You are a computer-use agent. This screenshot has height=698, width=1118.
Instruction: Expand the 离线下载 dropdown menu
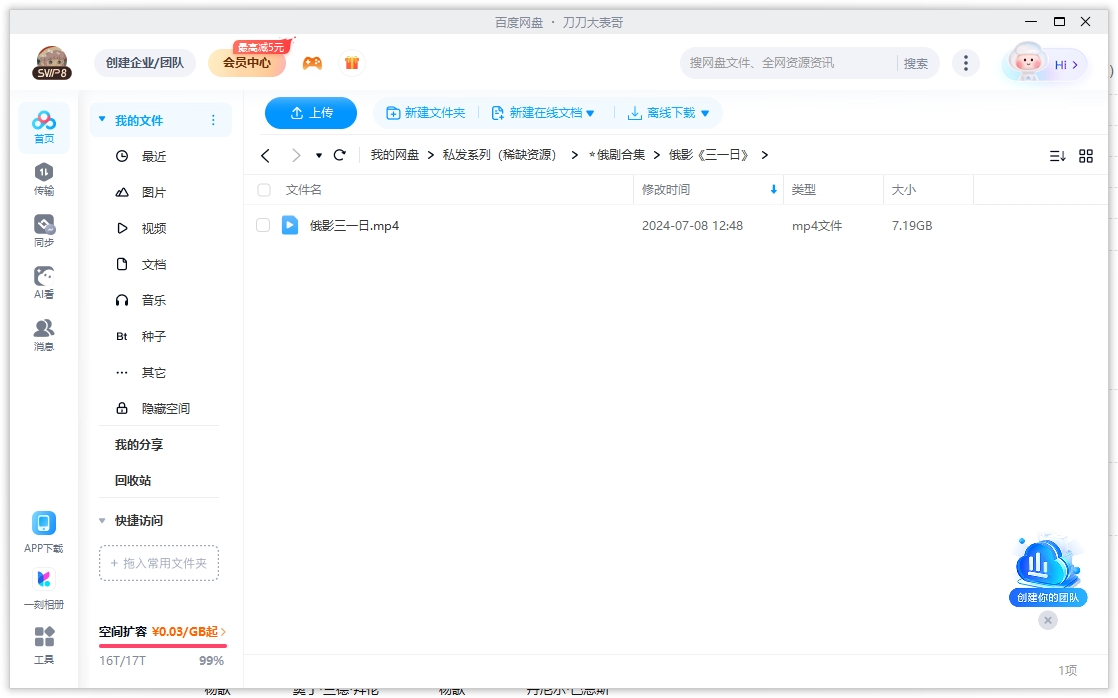tap(668, 112)
